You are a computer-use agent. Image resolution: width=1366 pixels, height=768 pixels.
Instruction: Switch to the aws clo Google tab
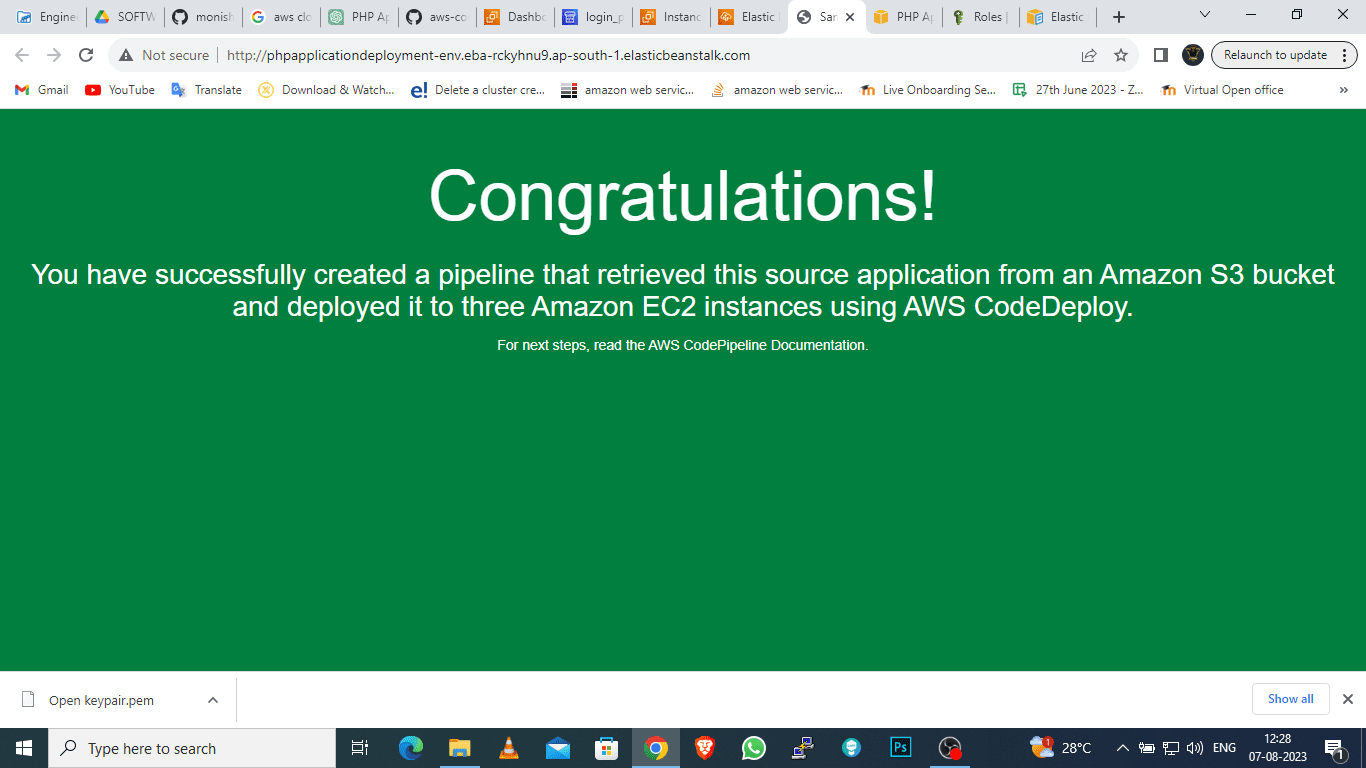(281, 17)
